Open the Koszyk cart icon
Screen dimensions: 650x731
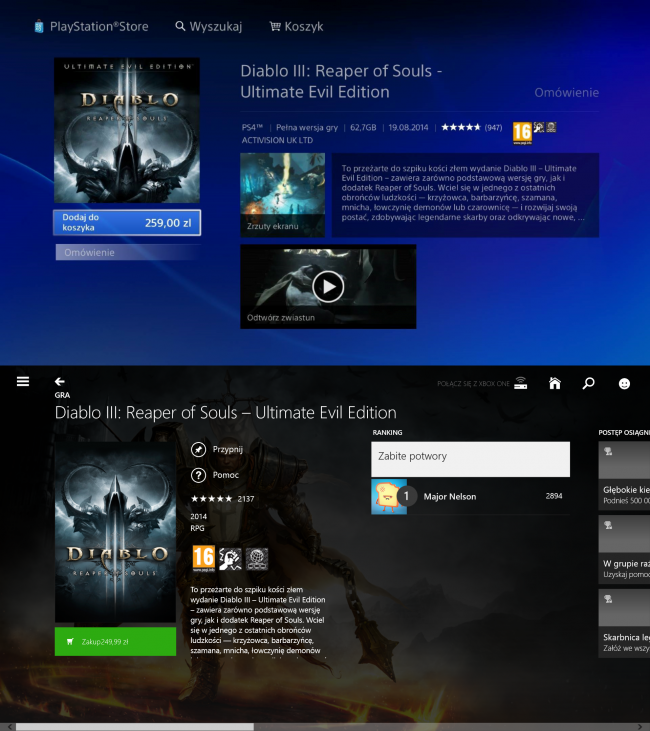275,27
